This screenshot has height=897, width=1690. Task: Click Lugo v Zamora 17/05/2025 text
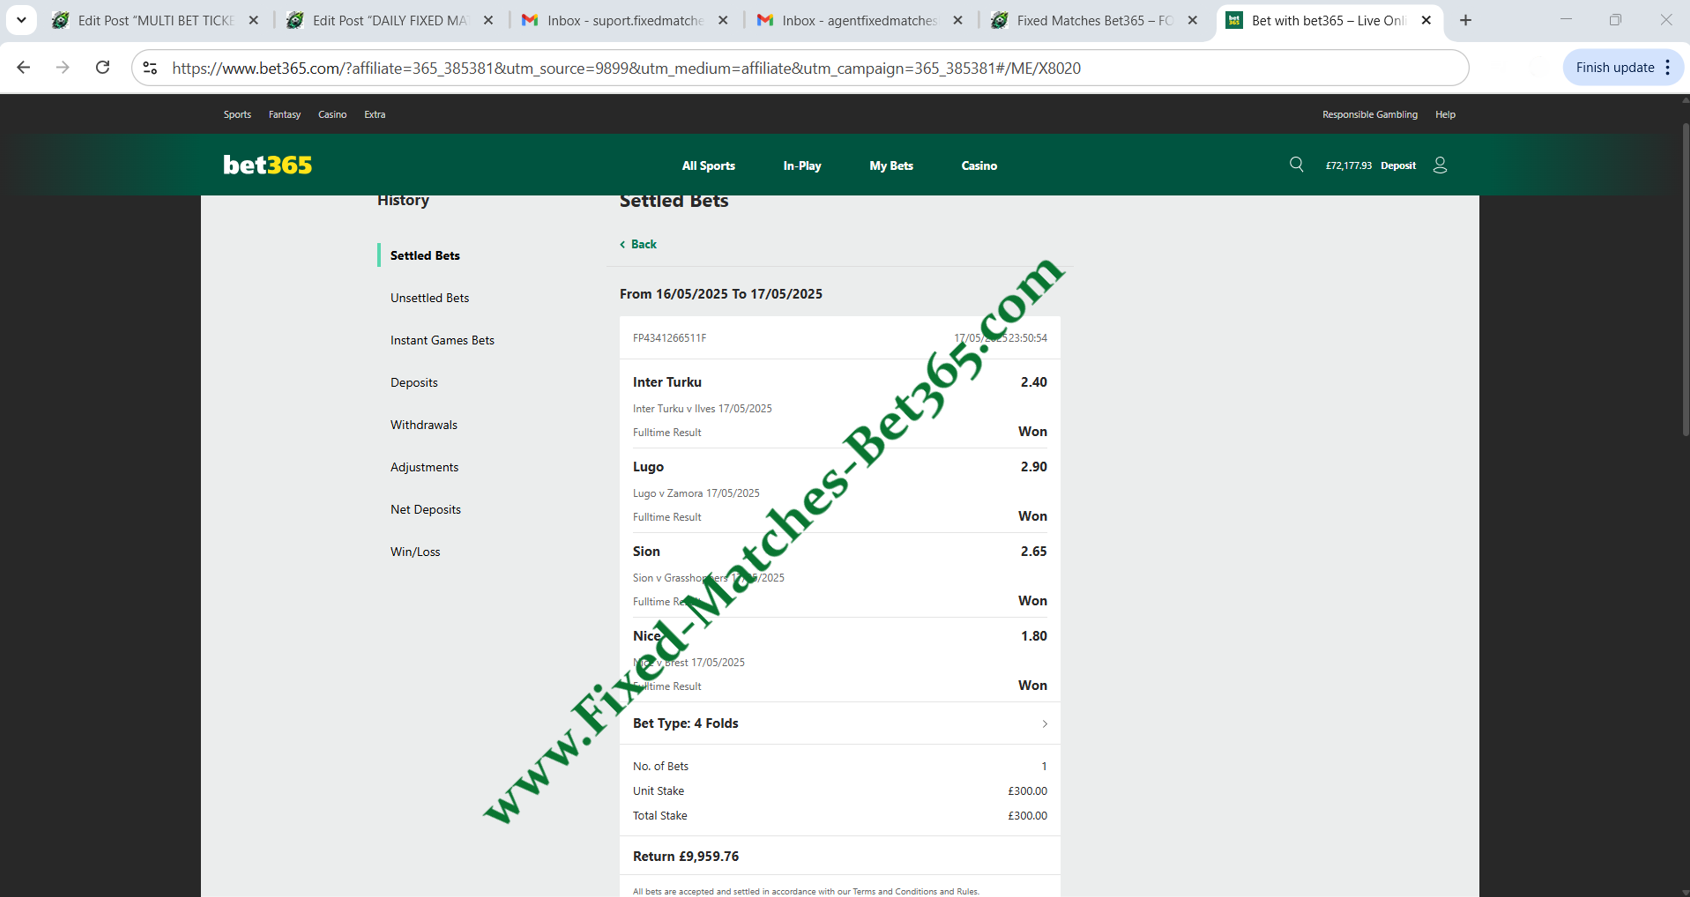[x=696, y=493]
